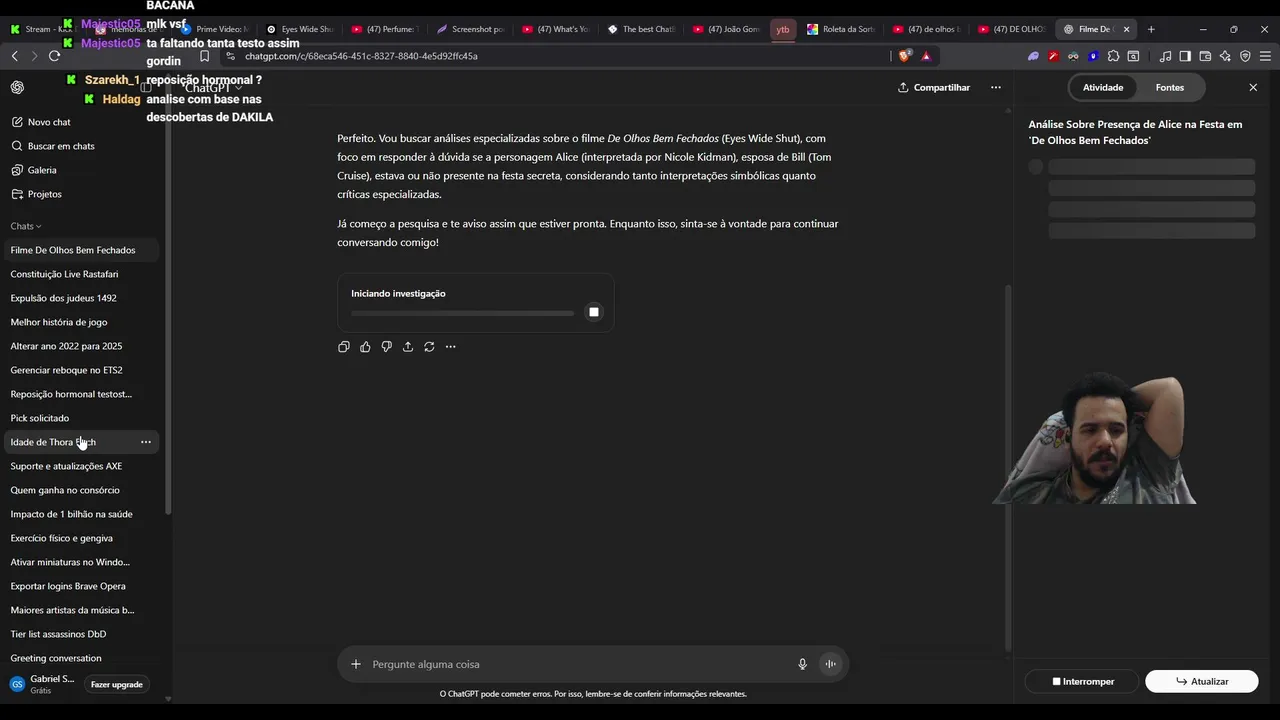Switch to the João Gomes browser tab
1280x720 pixels.
[x=726, y=29]
